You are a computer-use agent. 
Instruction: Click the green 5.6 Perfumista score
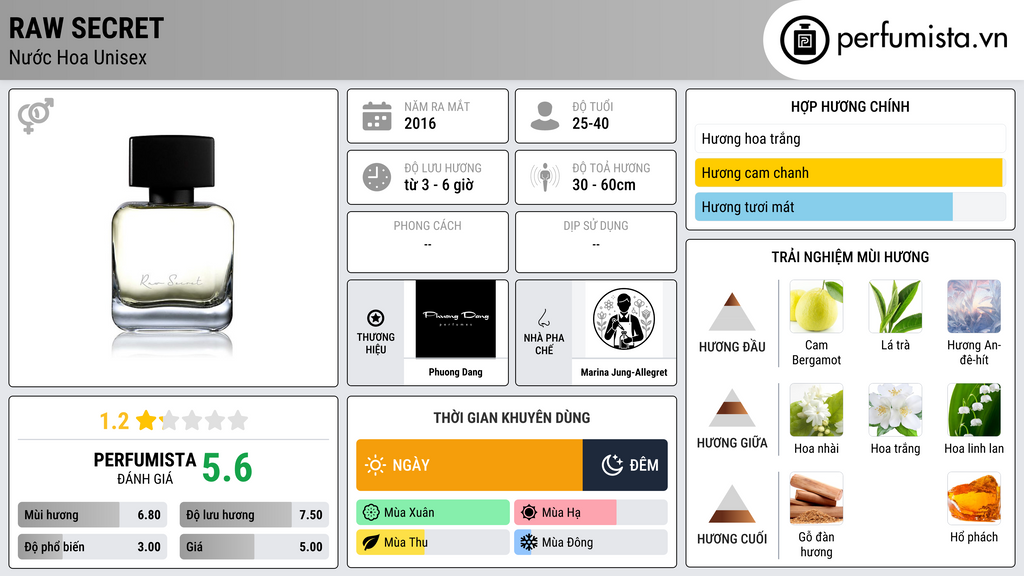click(227, 468)
